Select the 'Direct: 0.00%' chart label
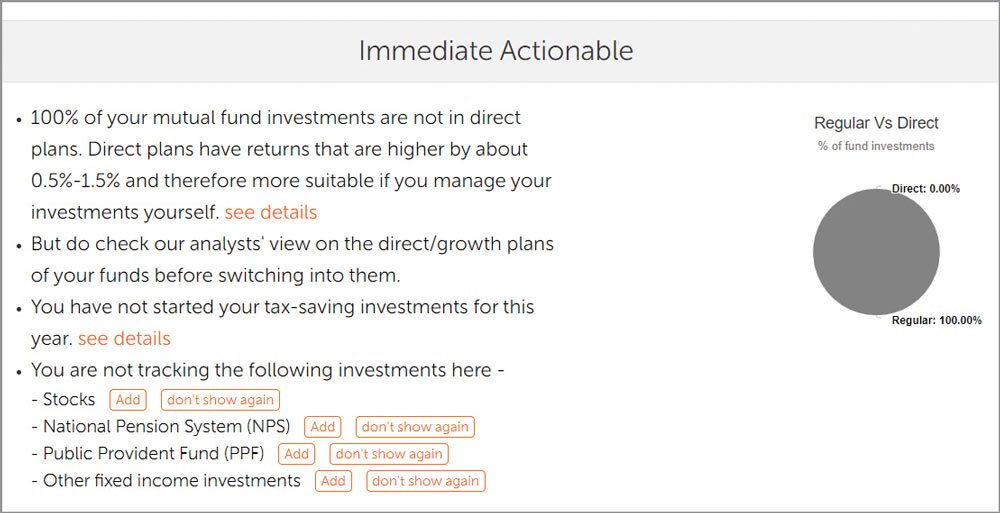 (925, 189)
